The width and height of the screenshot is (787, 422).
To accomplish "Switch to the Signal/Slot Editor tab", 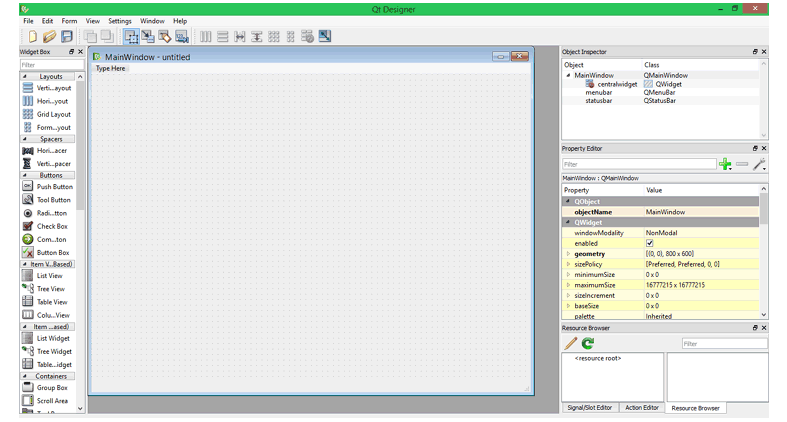I will pos(590,407).
